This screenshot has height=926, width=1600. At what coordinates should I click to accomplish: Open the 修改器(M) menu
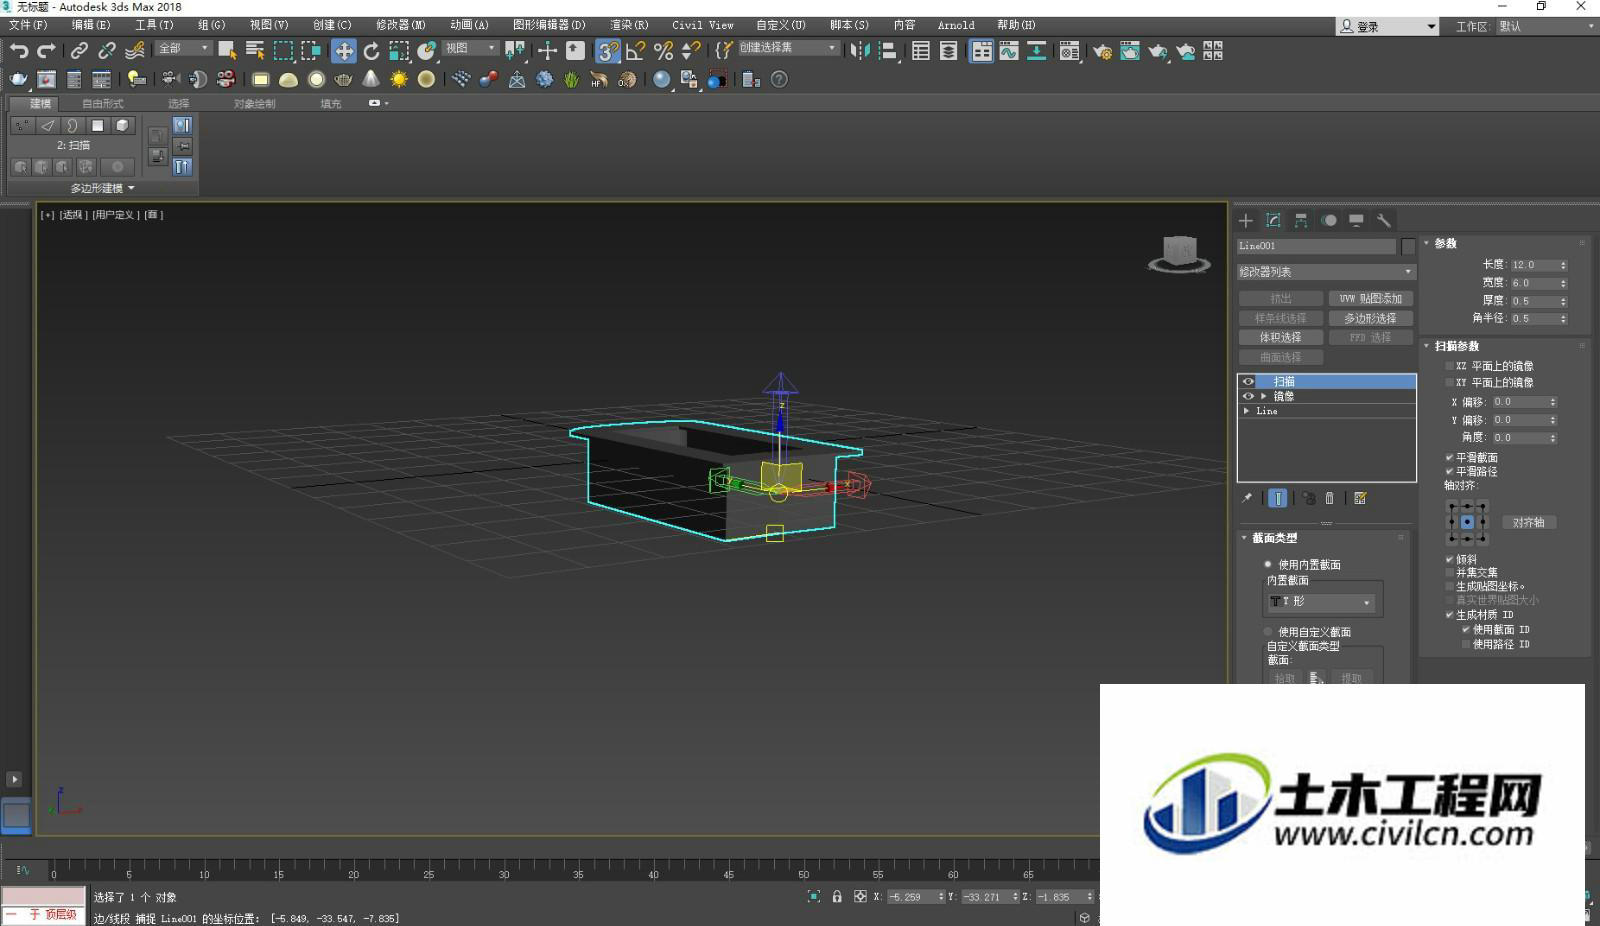(x=401, y=25)
